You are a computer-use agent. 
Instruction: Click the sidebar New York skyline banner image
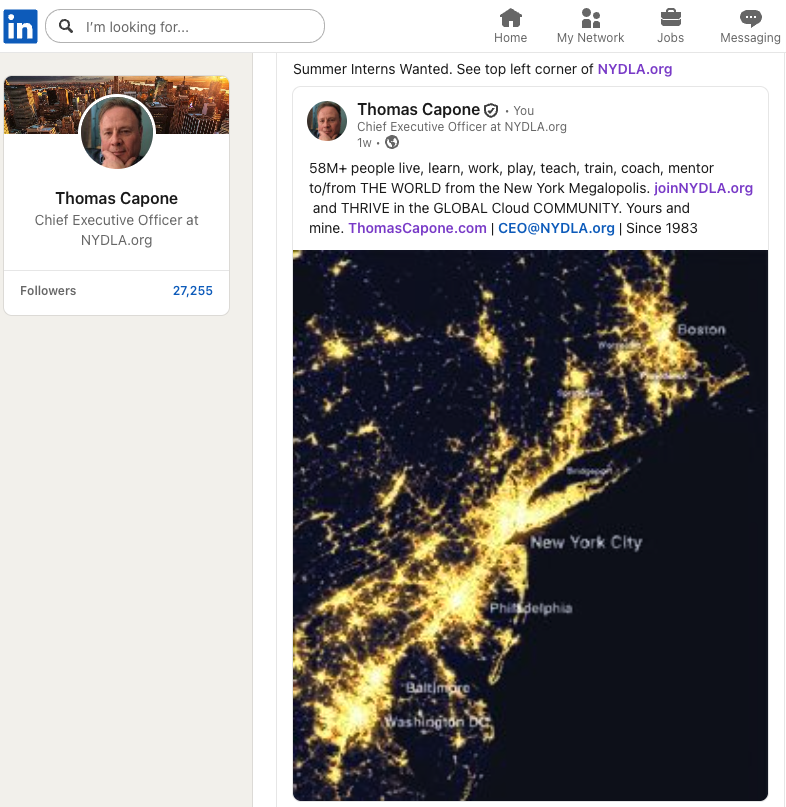pos(117,105)
